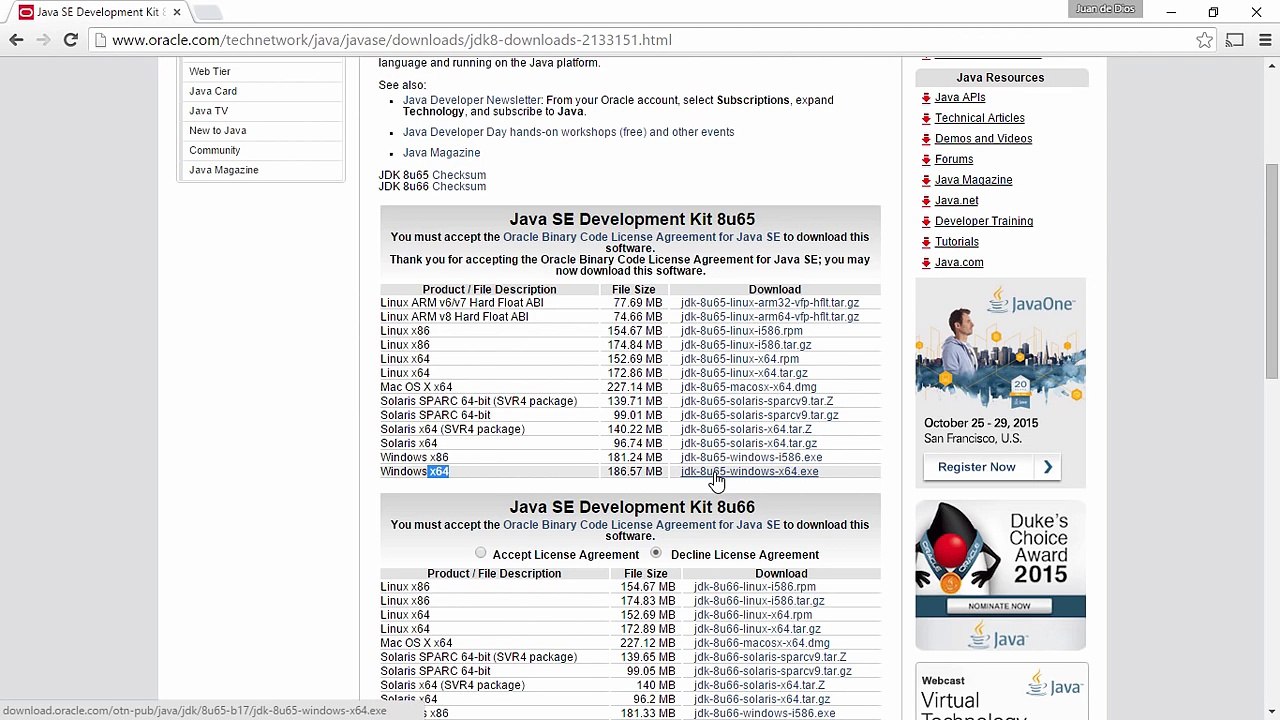Viewport: 1280px width, 720px height.
Task: Download jdk-8u65-linux-i586.rpm
Action: point(742,331)
